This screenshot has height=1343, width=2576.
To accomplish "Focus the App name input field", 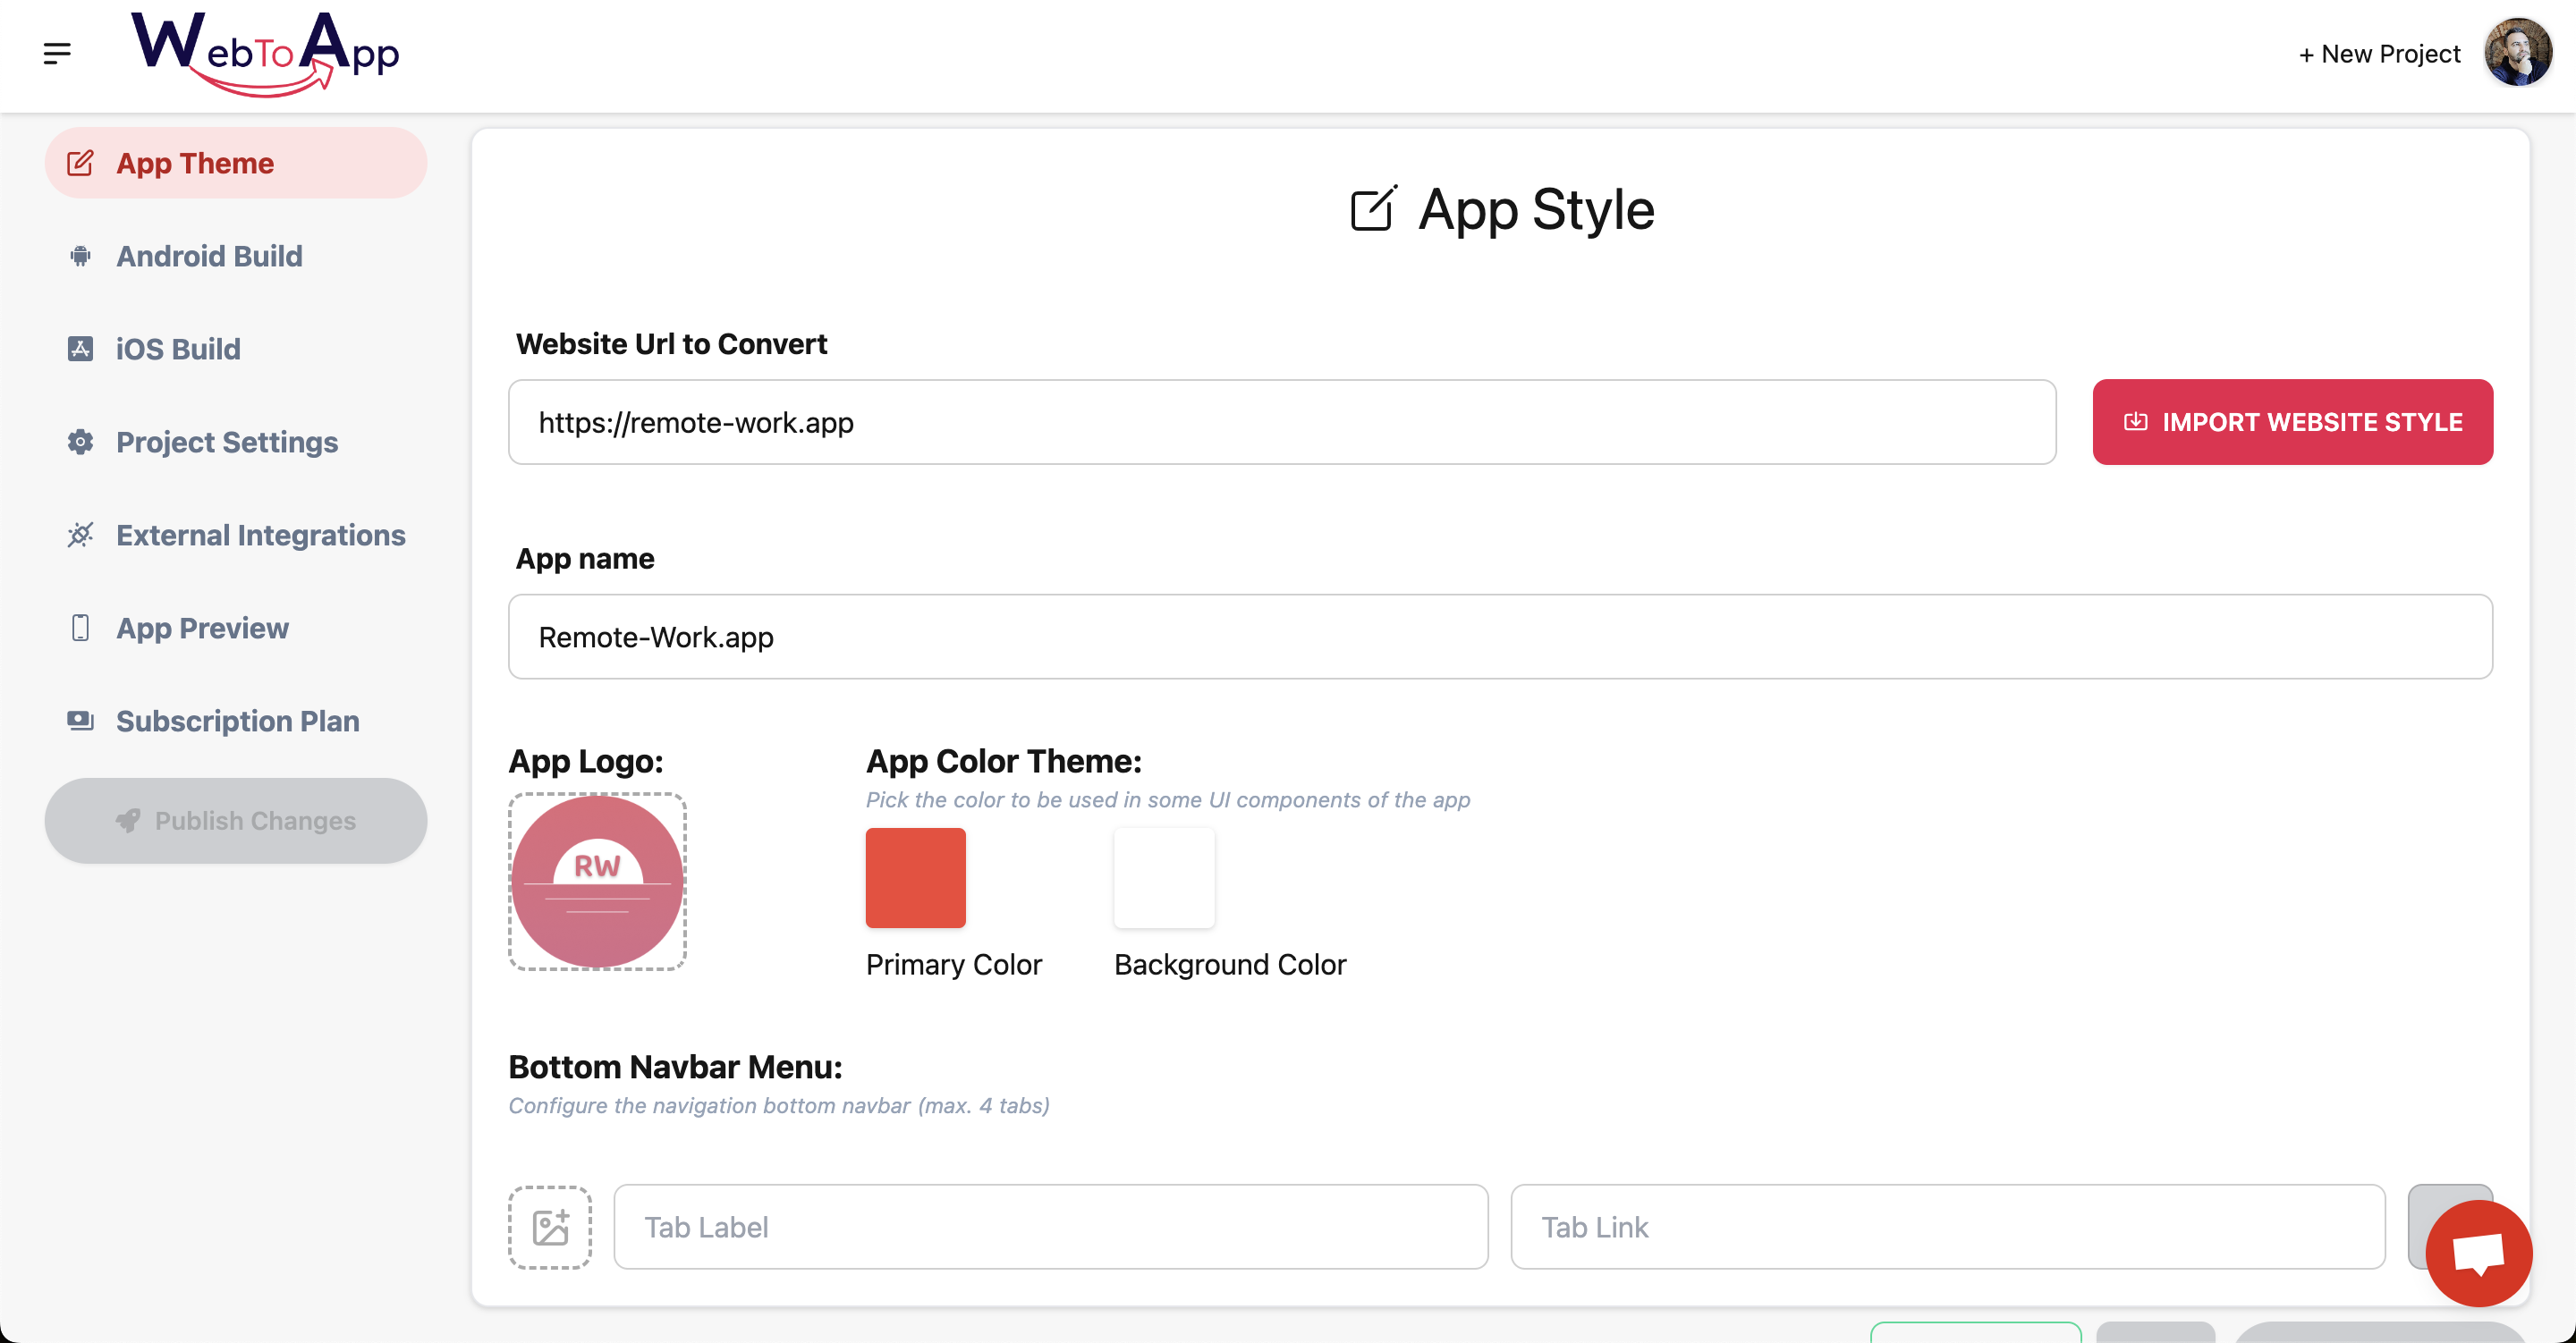I will pyautogui.click(x=1500, y=637).
